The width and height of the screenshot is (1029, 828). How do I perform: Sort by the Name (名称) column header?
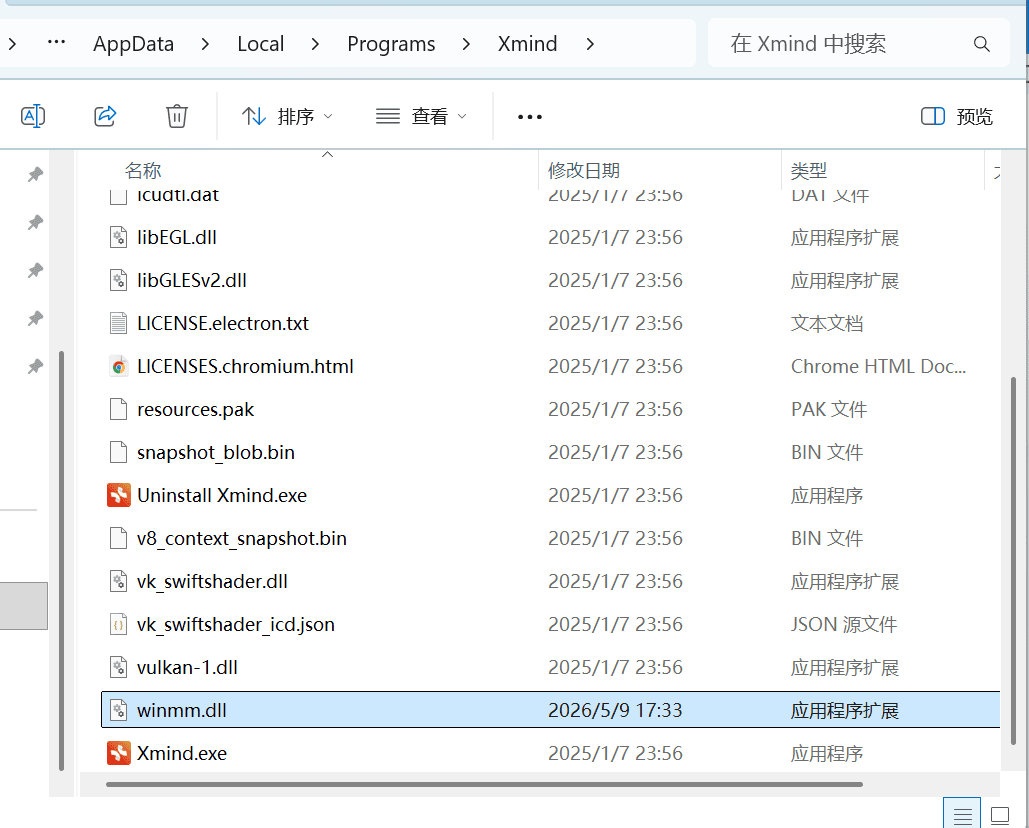(x=143, y=171)
